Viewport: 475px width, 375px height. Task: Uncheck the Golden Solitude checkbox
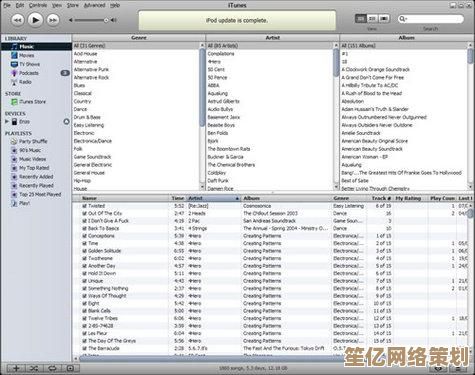point(85,251)
